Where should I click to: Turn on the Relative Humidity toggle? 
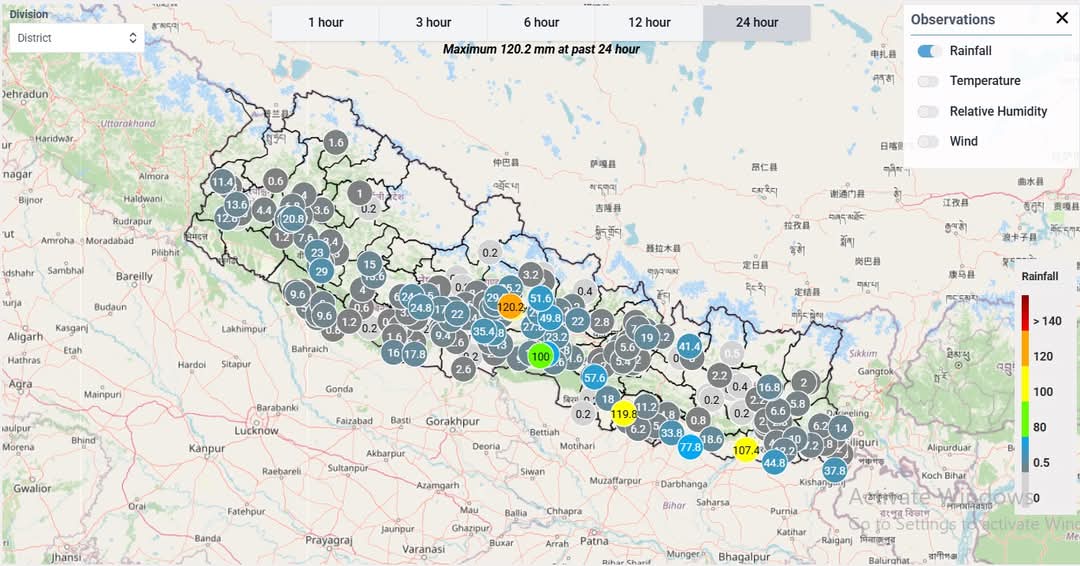pos(929,111)
